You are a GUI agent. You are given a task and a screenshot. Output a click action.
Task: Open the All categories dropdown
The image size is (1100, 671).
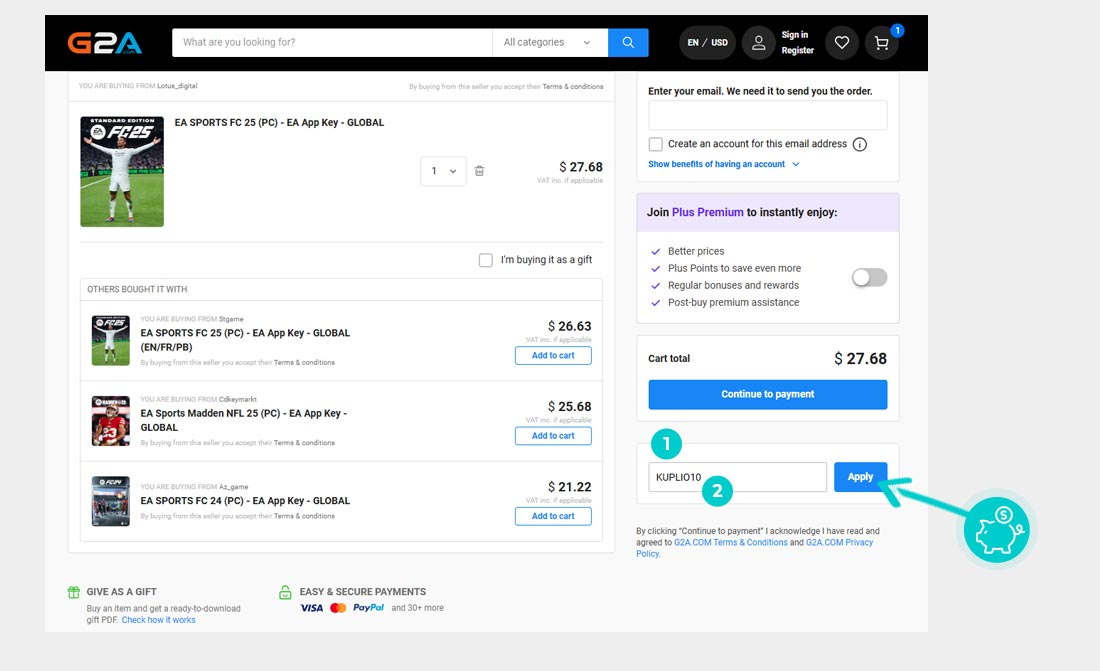[x=550, y=43]
